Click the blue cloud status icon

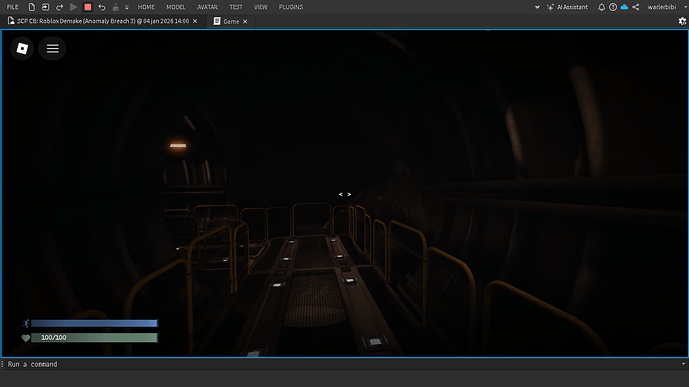tap(624, 7)
